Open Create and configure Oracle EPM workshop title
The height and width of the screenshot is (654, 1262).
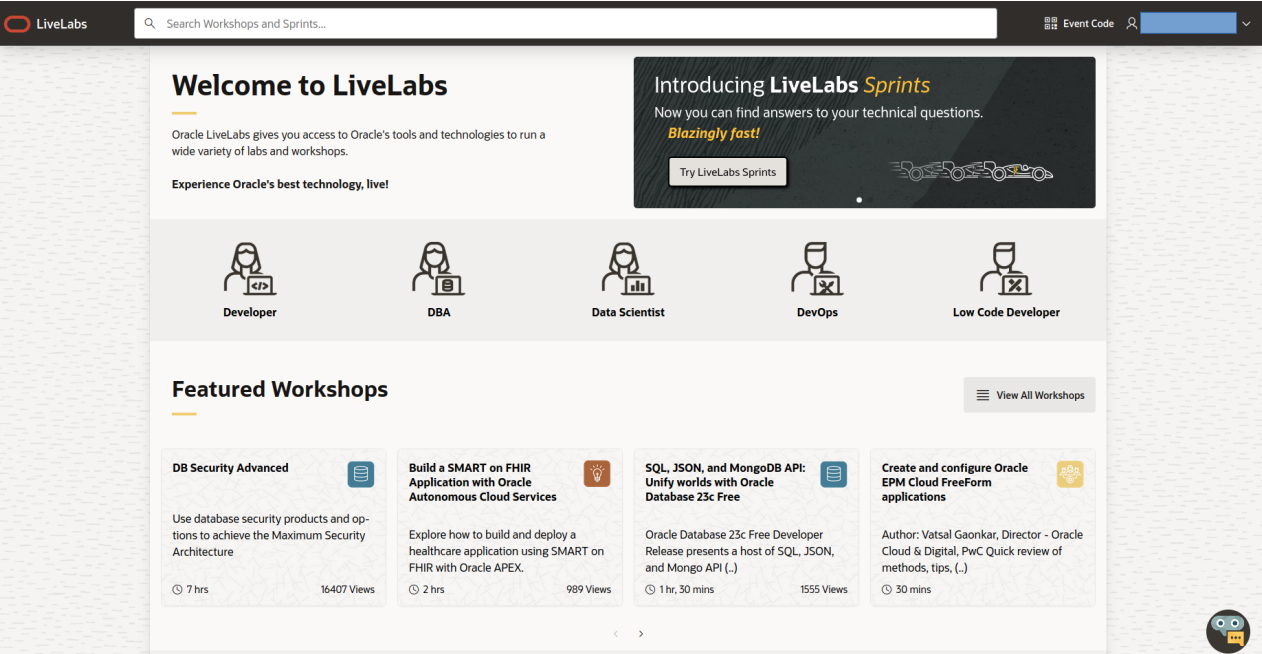(x=955, y=482)
